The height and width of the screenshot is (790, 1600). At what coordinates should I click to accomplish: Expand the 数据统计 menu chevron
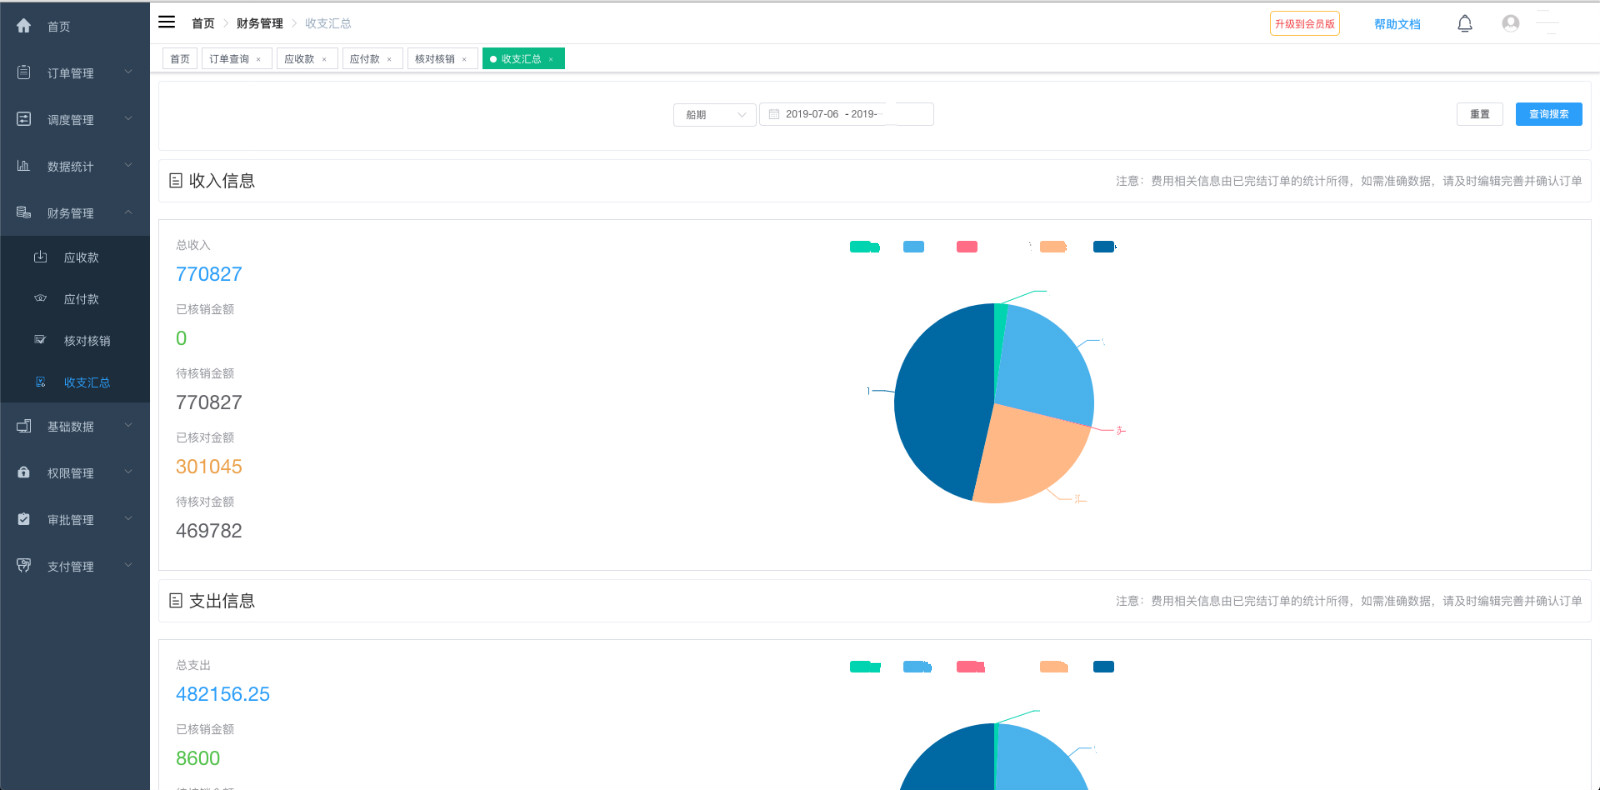pos(128,166)
